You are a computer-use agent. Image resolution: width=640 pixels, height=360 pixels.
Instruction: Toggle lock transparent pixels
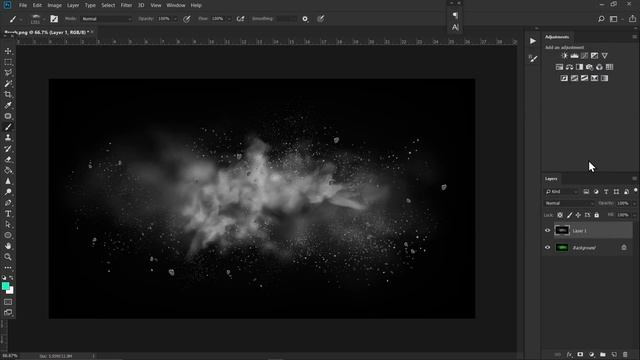pyautogui.click(x=560, y=215)
